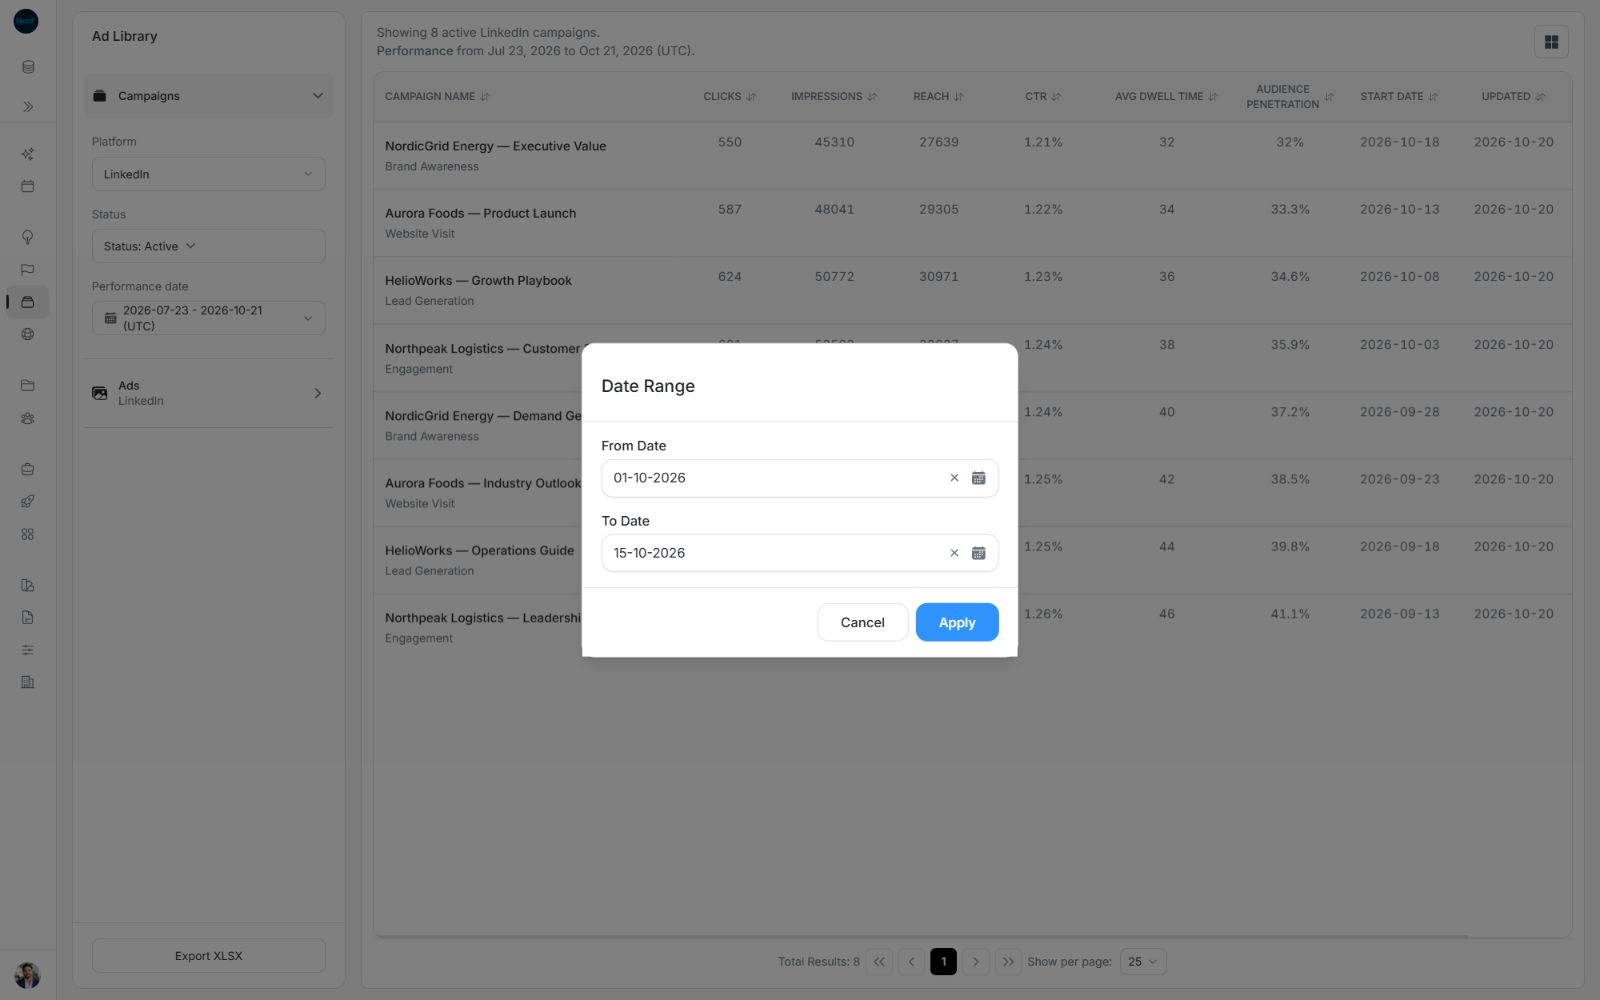Expand the Ads LinkedIn section

[209, 393]
